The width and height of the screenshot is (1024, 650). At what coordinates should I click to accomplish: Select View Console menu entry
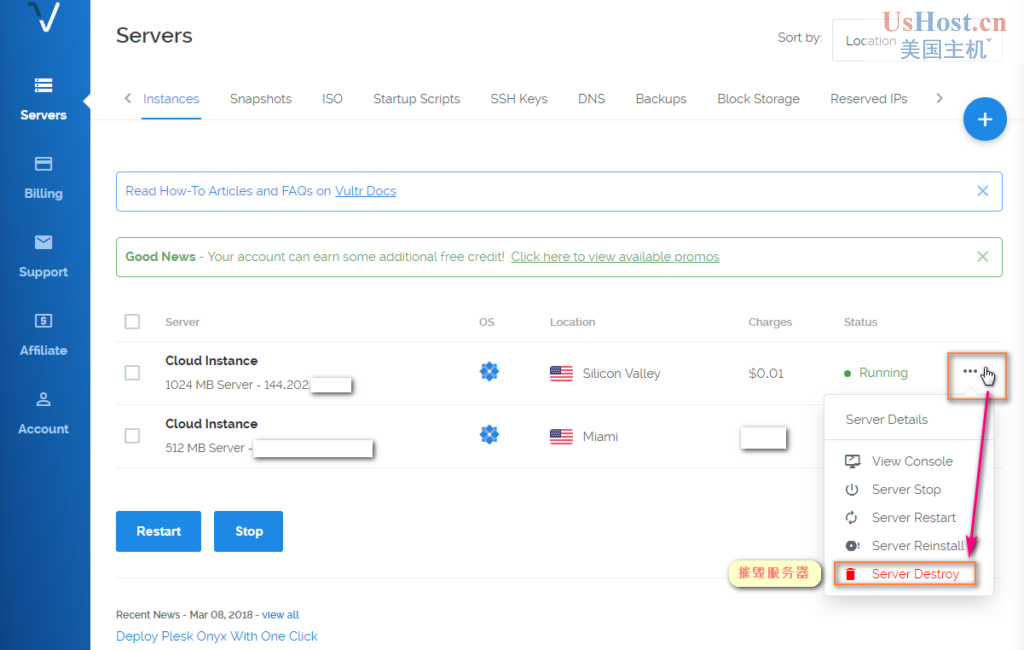pyautogui.click(x=912, y=461)
